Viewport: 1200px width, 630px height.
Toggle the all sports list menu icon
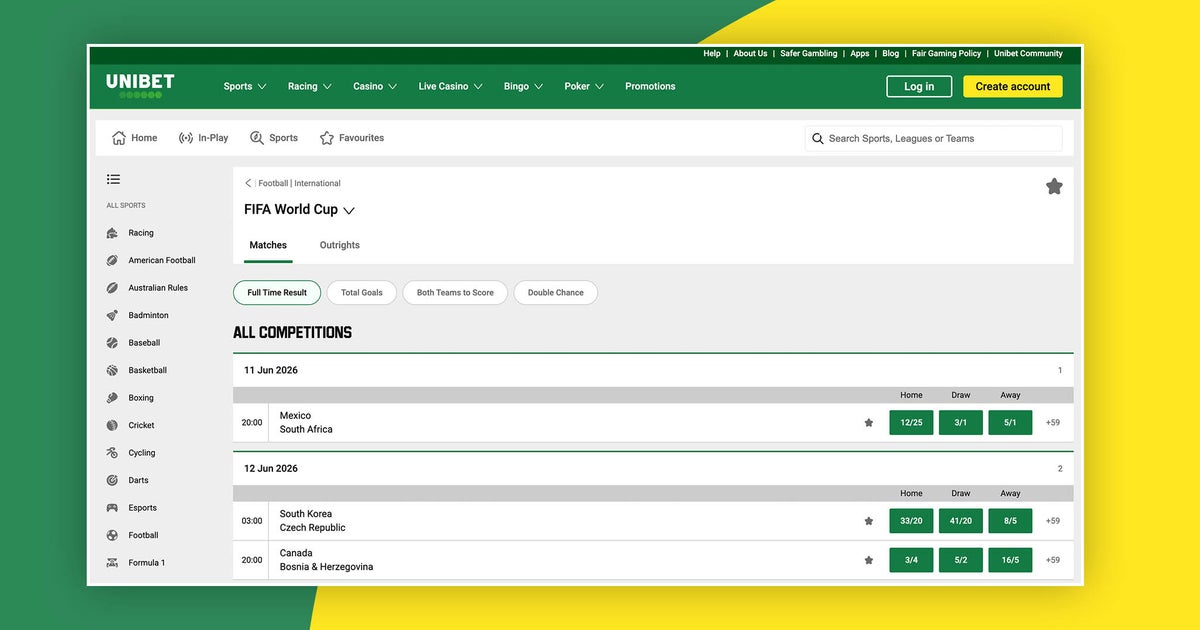point(113,179)
